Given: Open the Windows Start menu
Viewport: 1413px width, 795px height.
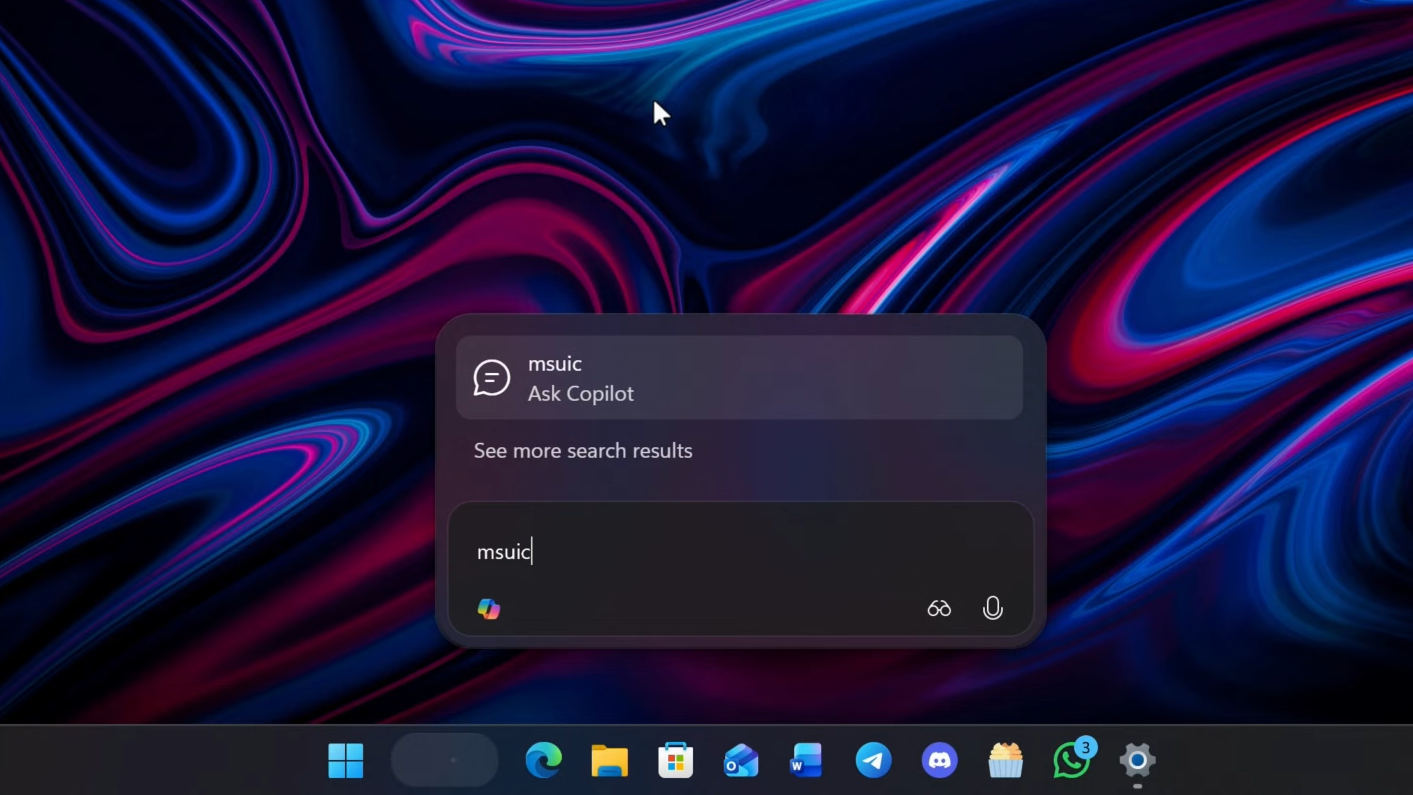Looking at the screenshot, I should [346, 761].
